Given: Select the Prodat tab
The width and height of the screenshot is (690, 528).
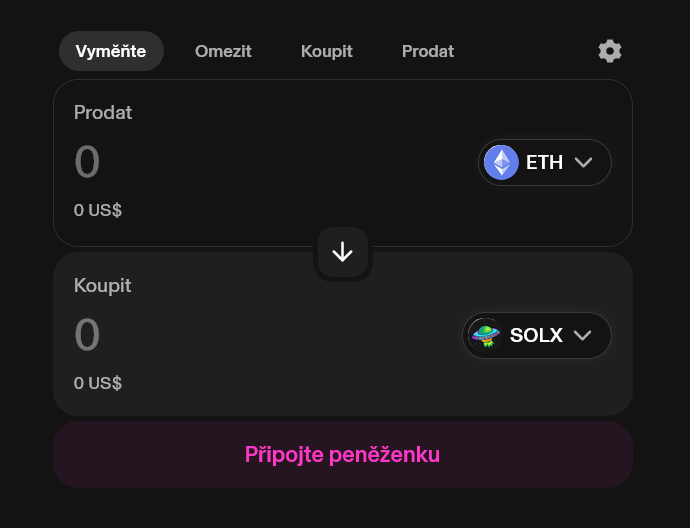Looking at the screenshot, I should [428, 51].
